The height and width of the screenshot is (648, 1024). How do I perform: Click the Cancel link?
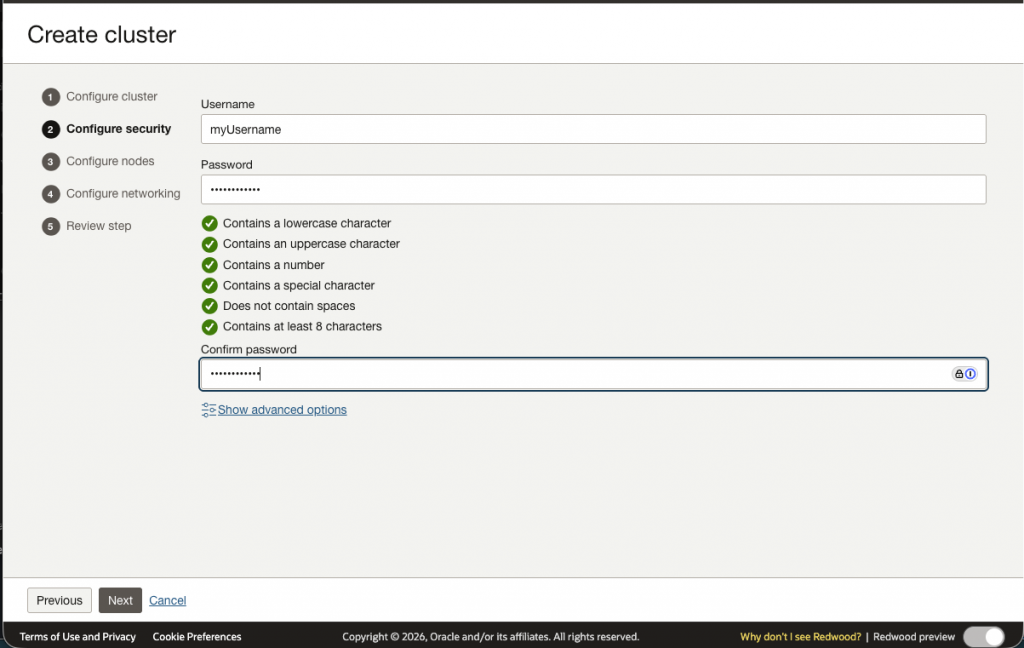[x=168, y=601]
